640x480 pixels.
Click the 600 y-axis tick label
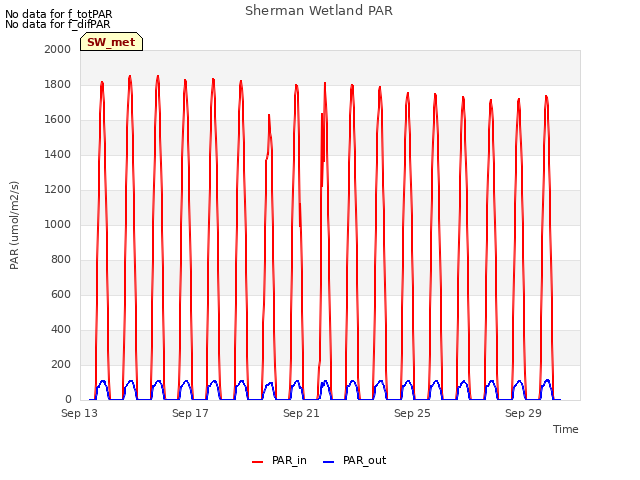(x=61, y=294)
